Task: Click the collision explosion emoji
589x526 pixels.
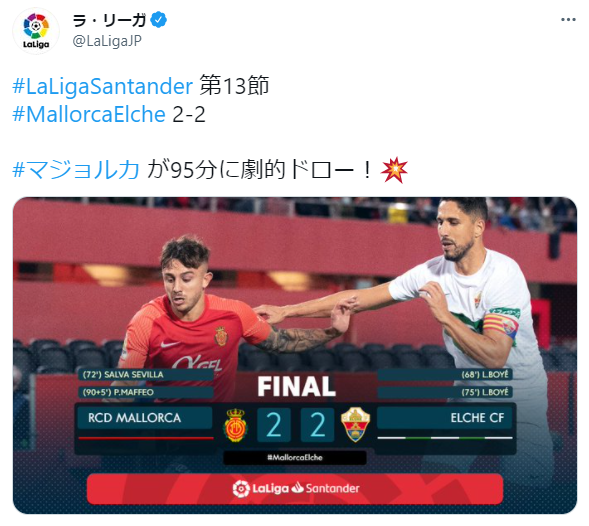Action: 394,170
